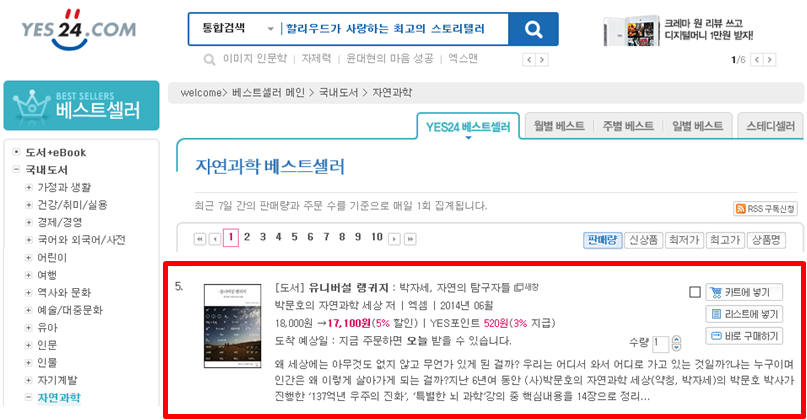Viewport: 807px width, 420px height.
Task: Open 인문 category
Action: click(47, 345)
